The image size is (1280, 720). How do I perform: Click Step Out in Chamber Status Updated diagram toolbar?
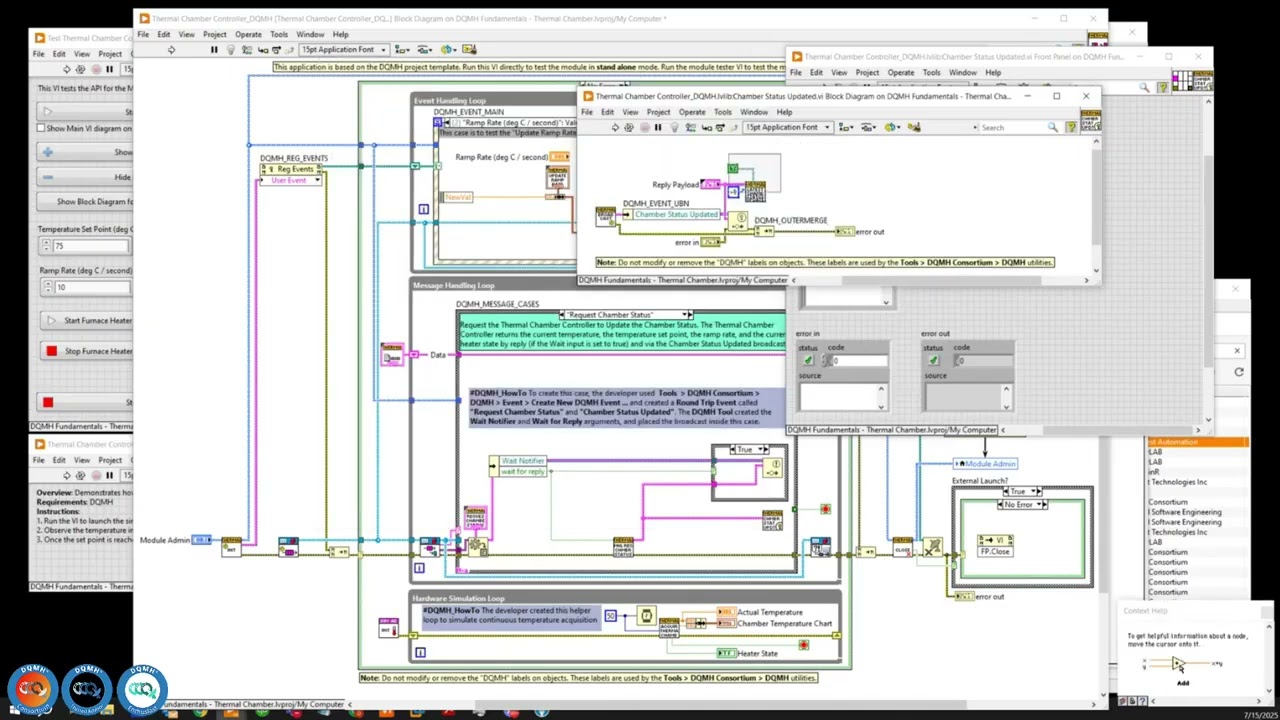tap(733, 127)
